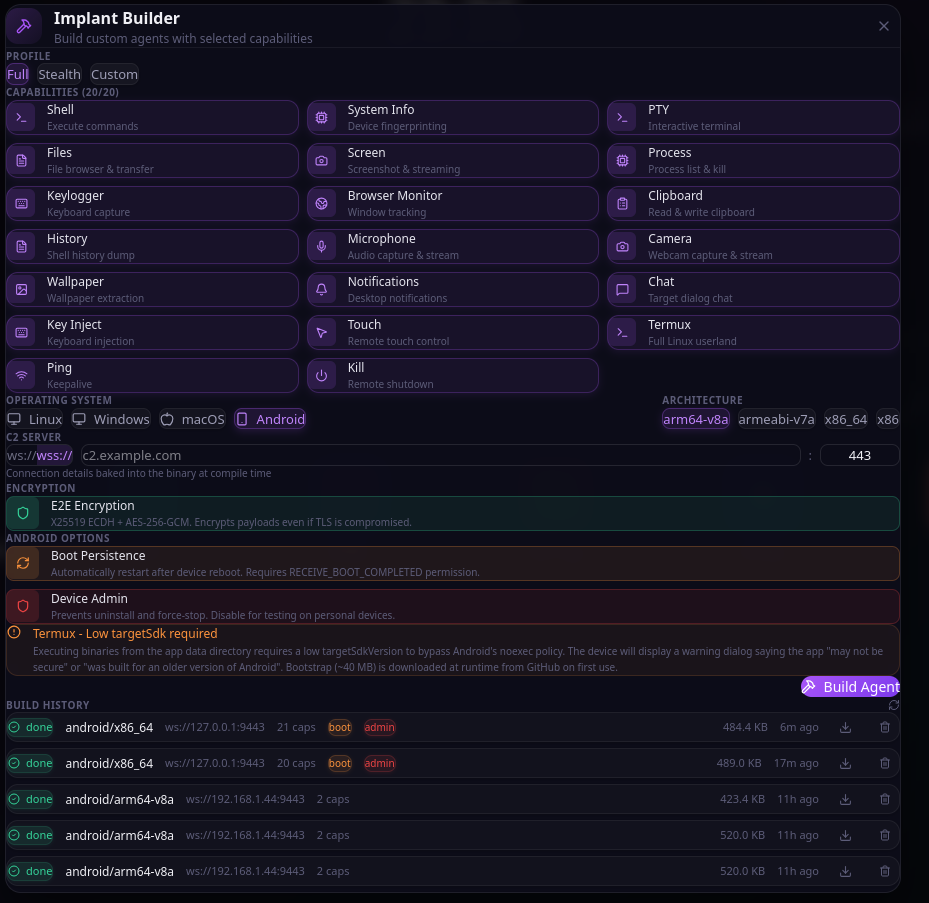The image size is (929, 903).
Task: Click the Ping keepalive wifi icon
Action: click(x=22, y=374)
